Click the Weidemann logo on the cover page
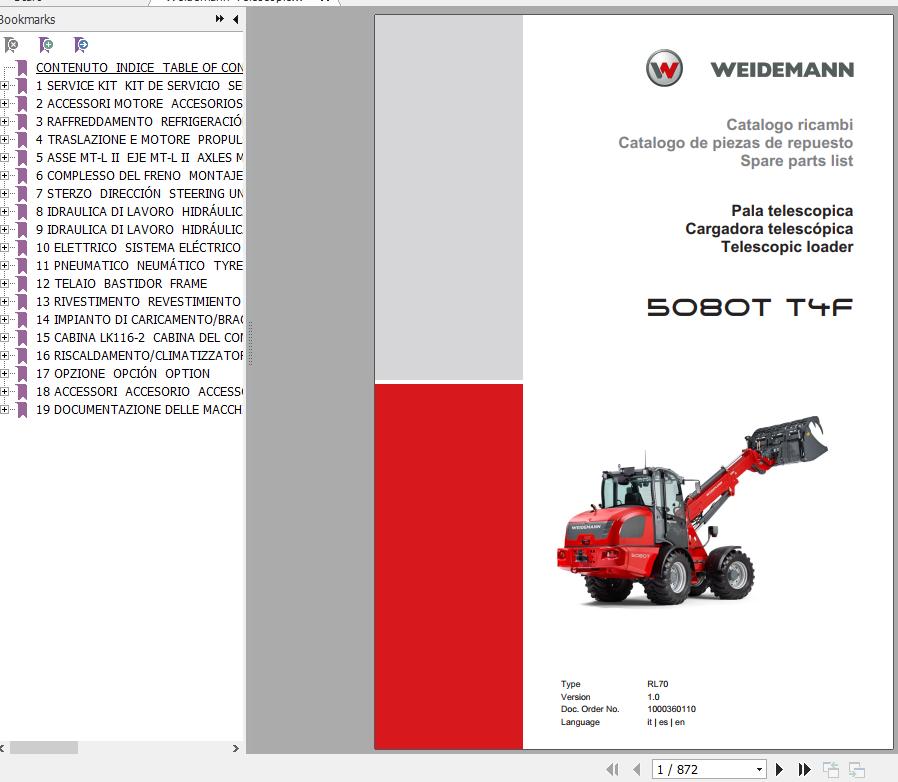898x782 pixels. point(750,68)
